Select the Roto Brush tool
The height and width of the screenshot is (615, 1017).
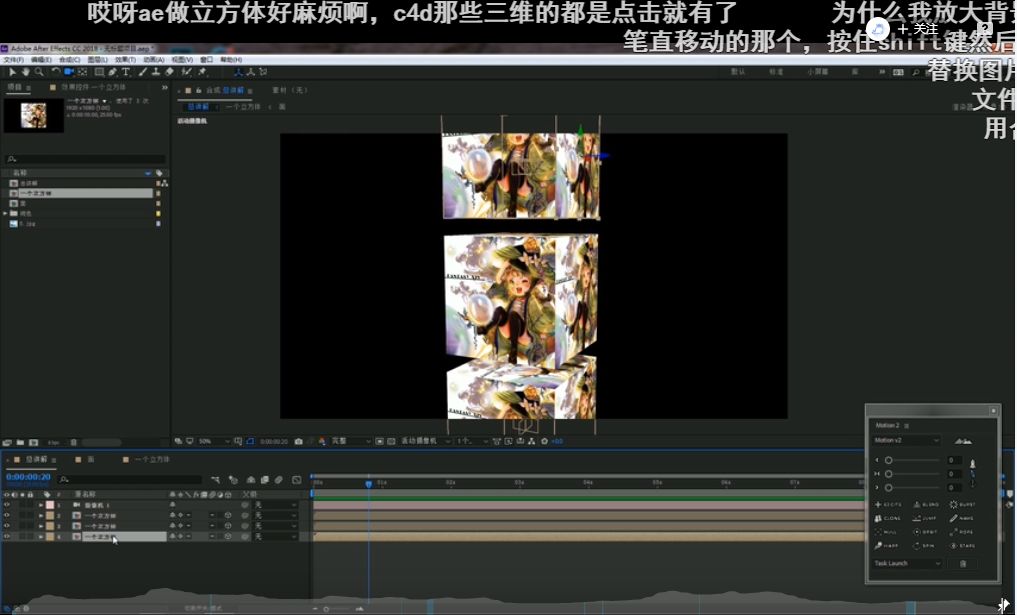coord(187,72)
